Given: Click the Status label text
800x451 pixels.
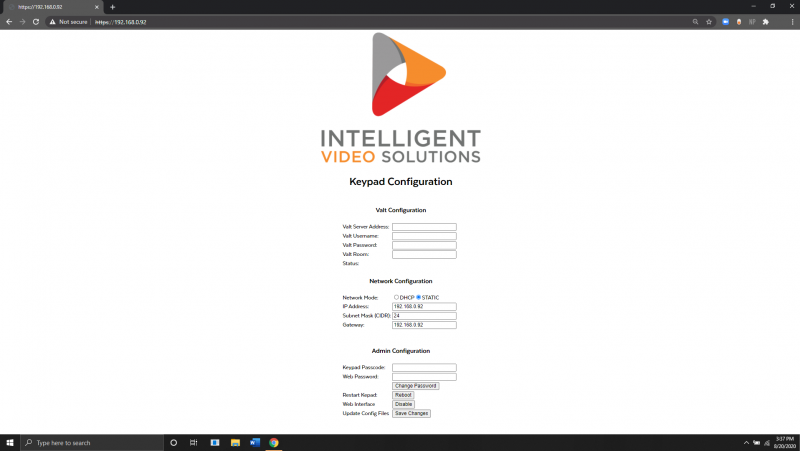Looking at the screenshot, I should tap(351, 263).
